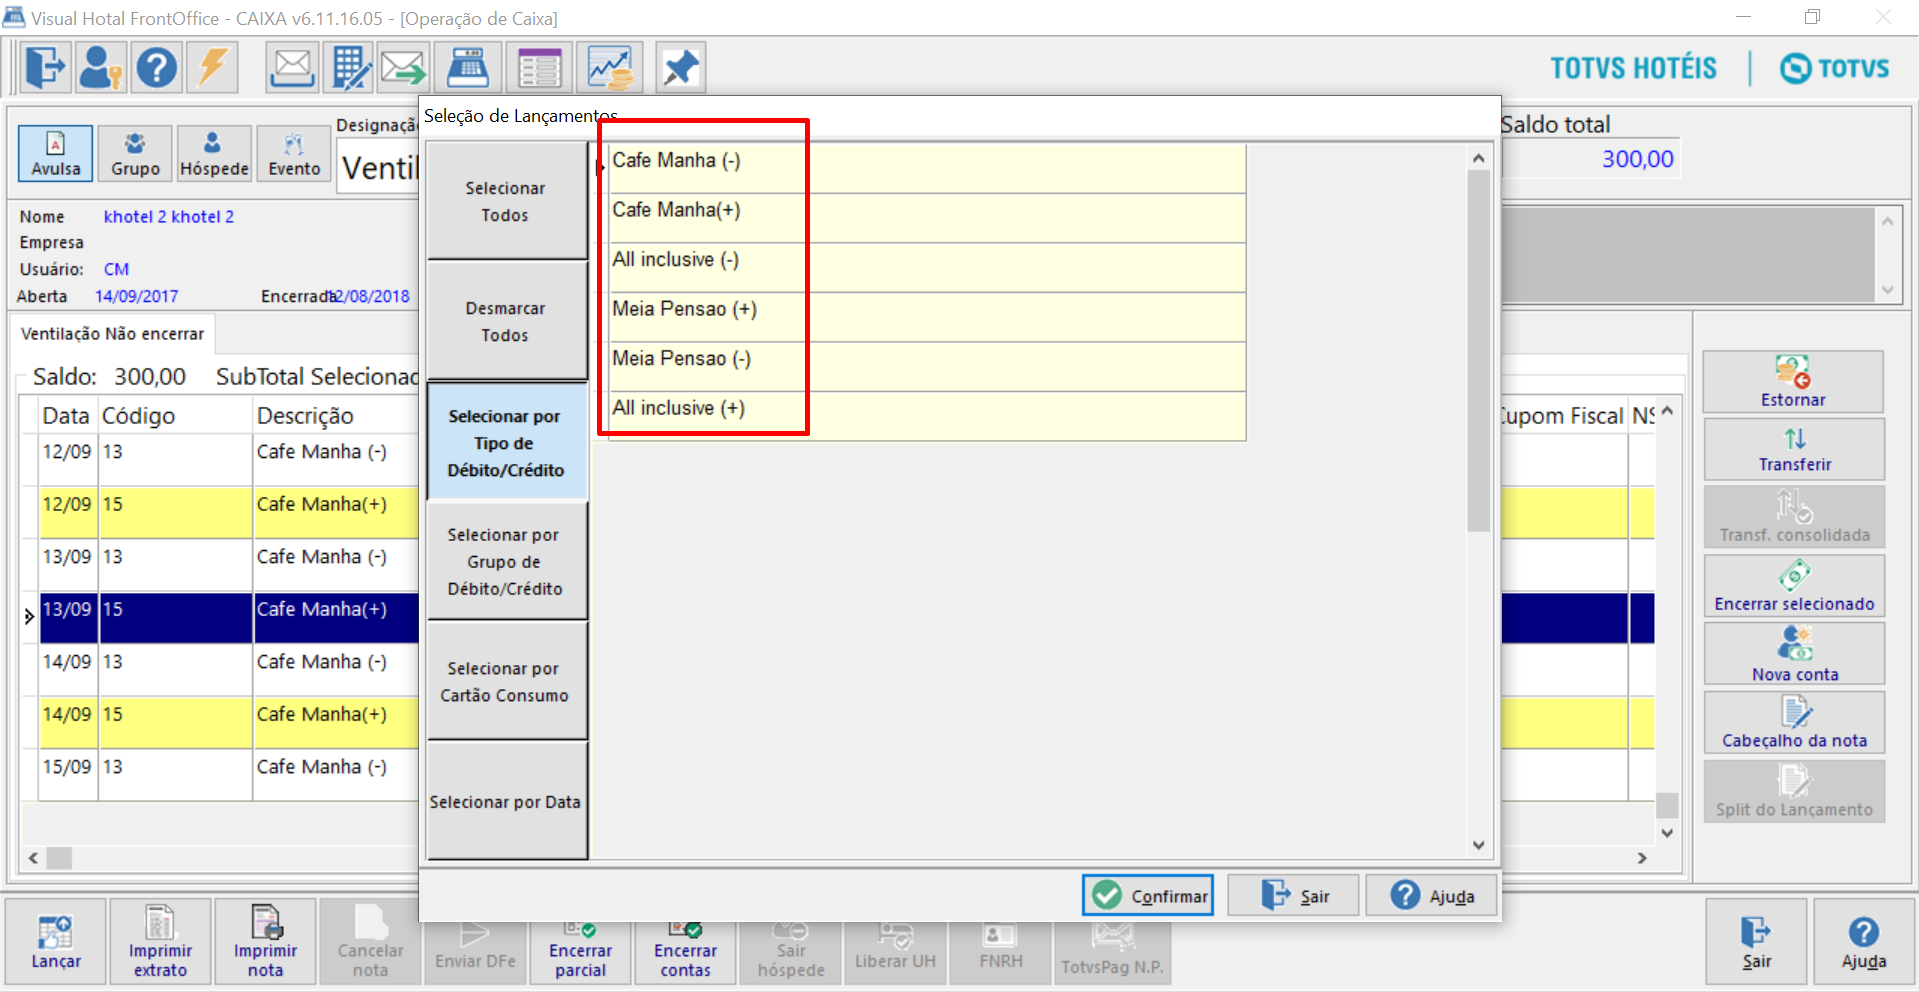
Task: Choose Selecionar por Data option
Action: pyautogui.click(x=506, y=801)
